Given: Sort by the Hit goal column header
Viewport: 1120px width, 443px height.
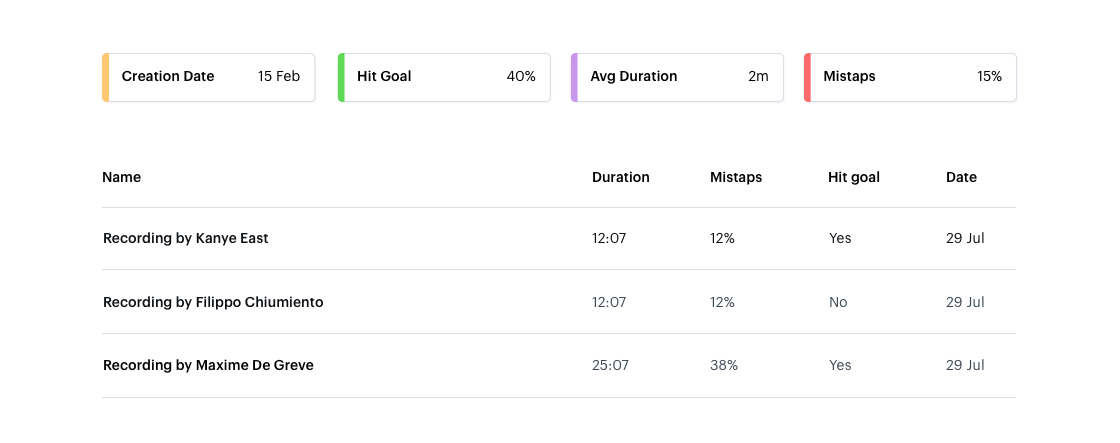Looking at the screenshot, I should click(x=854, y=177).
